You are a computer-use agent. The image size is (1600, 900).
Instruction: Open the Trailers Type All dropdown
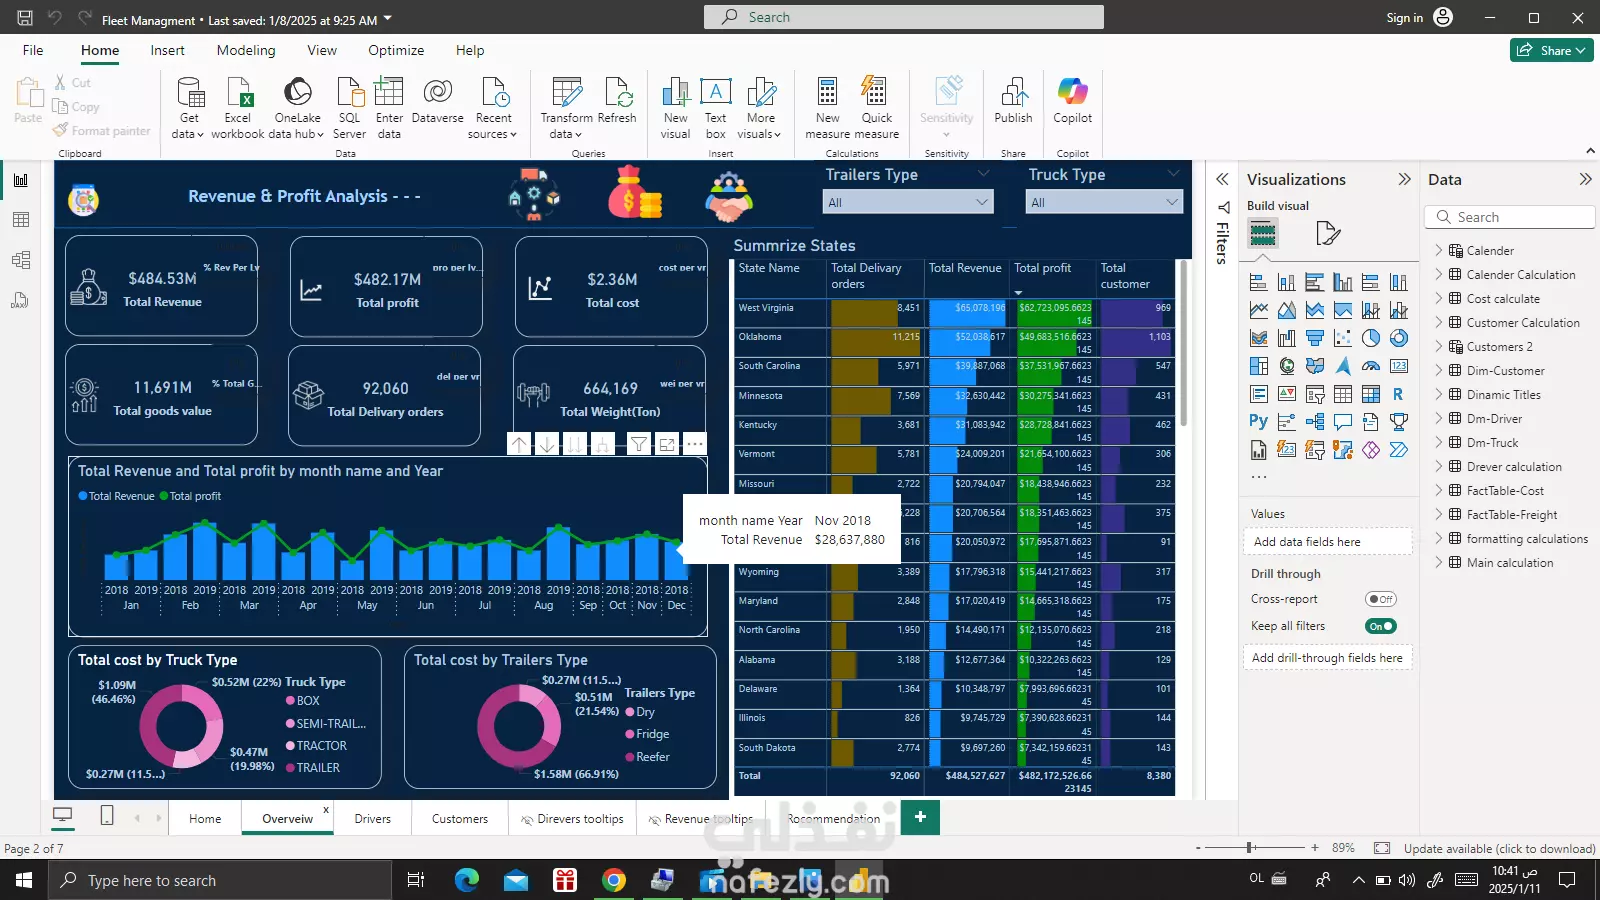pyautogui.click(x=908, y=202)
